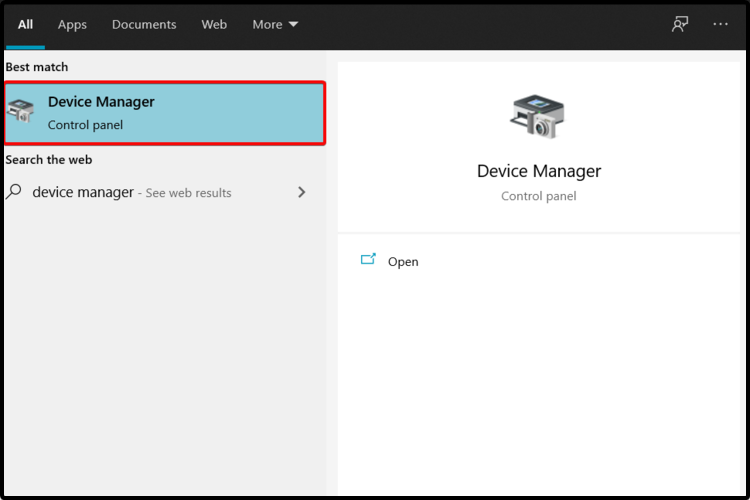Click the Device Manager title in the preview pane
This screenshot has width=750, height=500.
[x=538, y=171]
